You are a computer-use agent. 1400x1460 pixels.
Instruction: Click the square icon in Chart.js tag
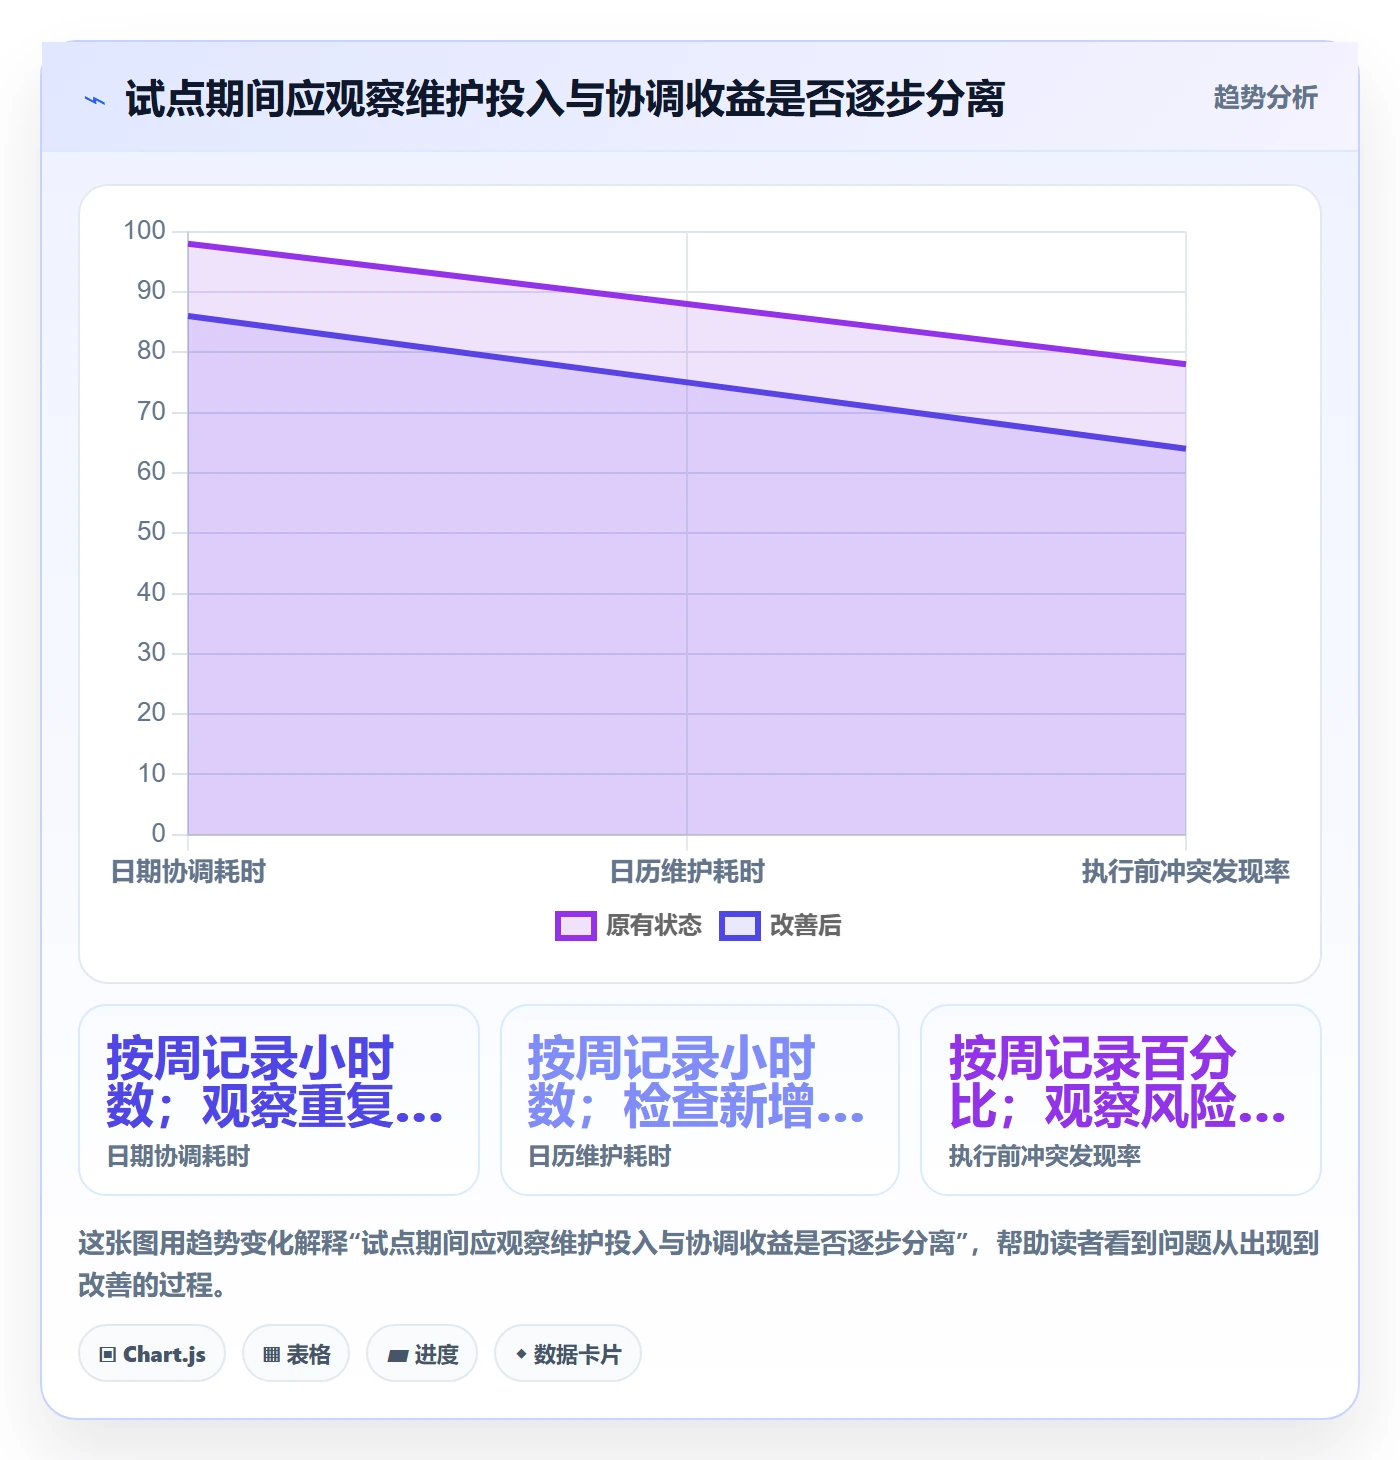coord(108,1355)
